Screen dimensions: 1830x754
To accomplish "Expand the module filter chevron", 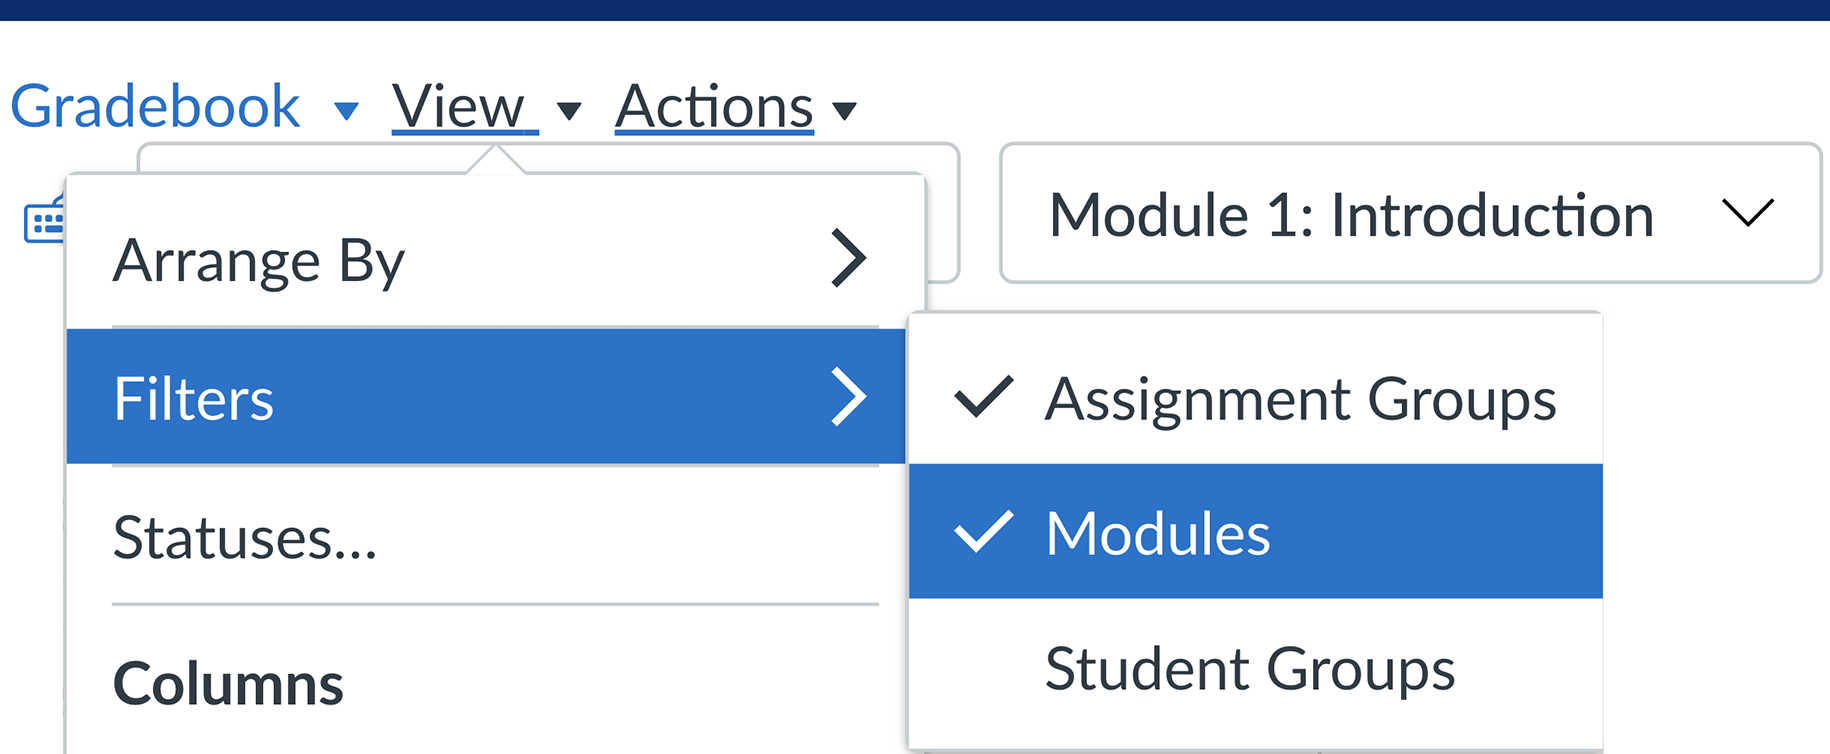I will [x=1748, y=212].
